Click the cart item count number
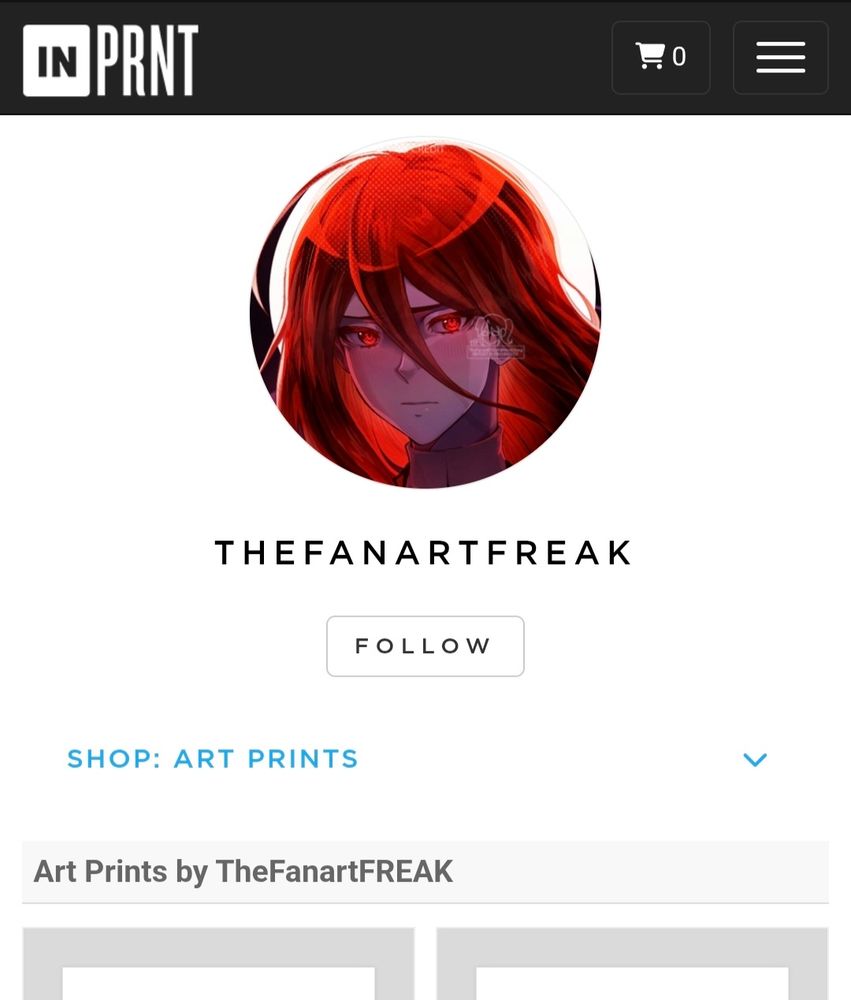This screenshot has width=851, height=1000. pos(679,57)
